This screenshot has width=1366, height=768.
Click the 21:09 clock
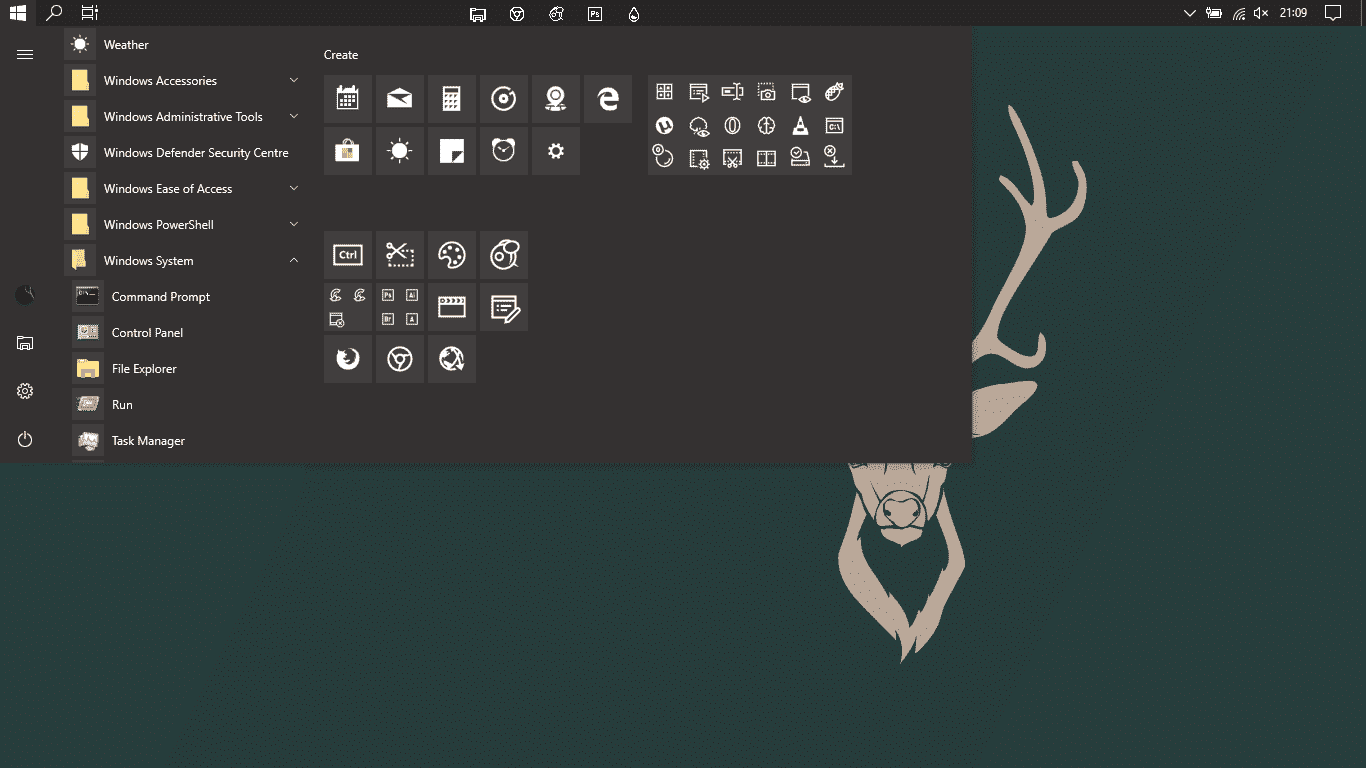[x=1294, y=13]
